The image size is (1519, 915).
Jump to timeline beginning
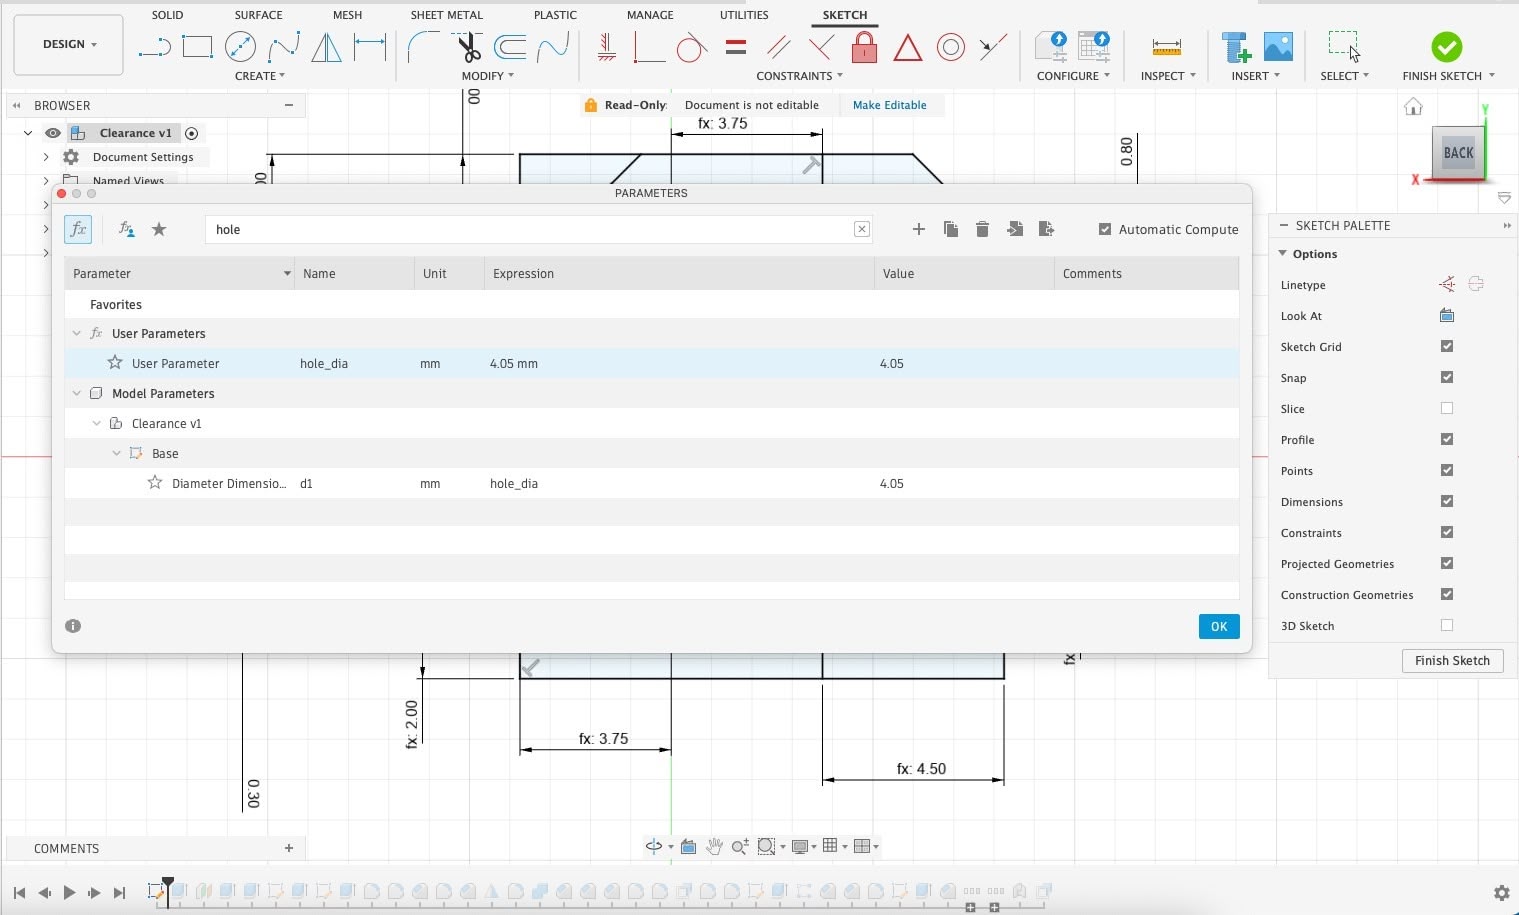tap(19, 893)
